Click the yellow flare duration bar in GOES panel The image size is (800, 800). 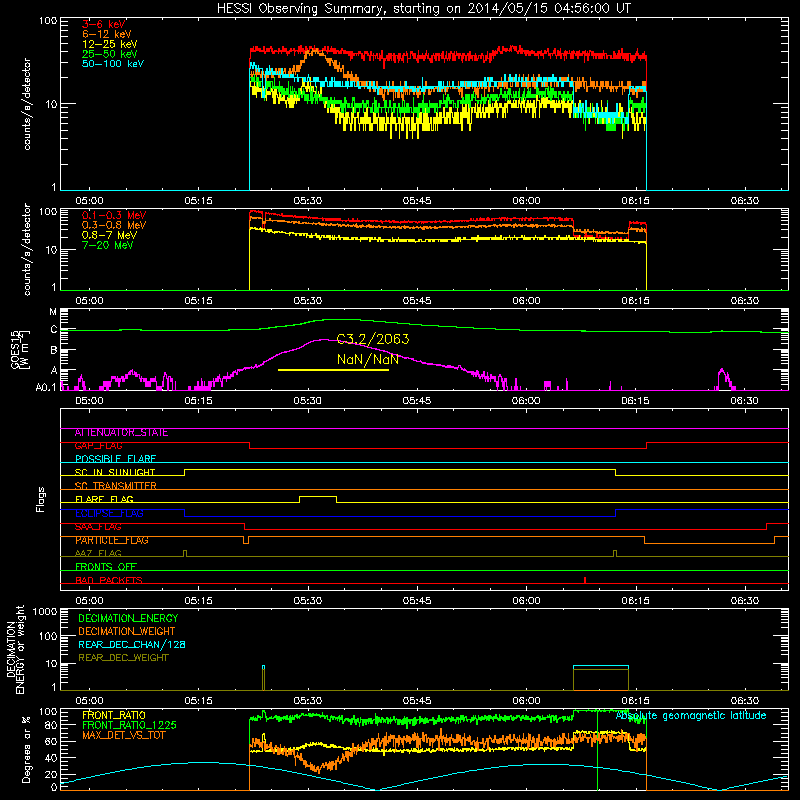coord(333,369)
